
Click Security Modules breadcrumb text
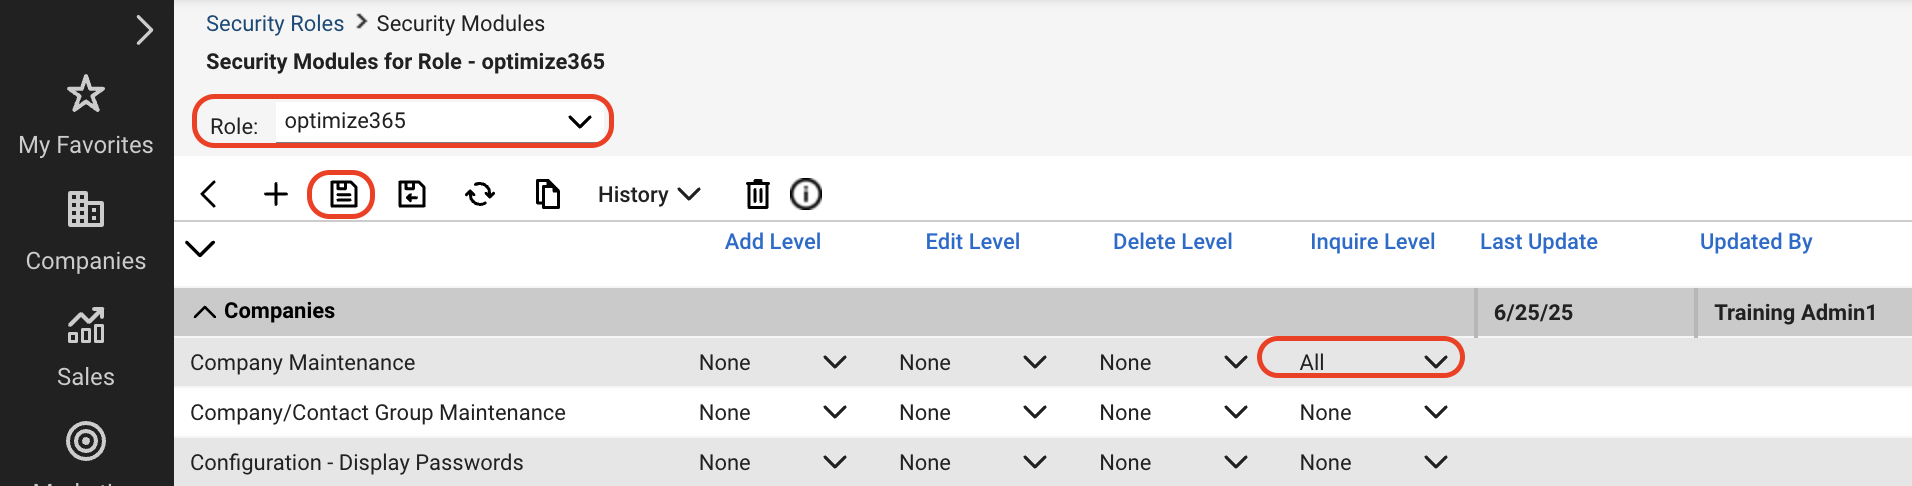click(x=460, y=23)
